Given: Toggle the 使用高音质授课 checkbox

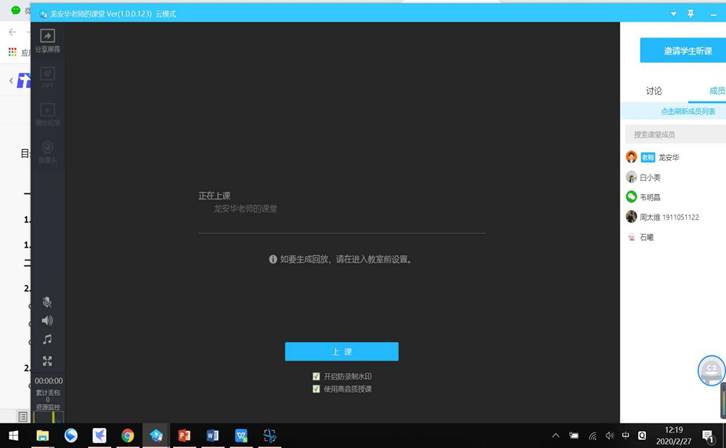Looking at the screenshot, I should (316, 388).
